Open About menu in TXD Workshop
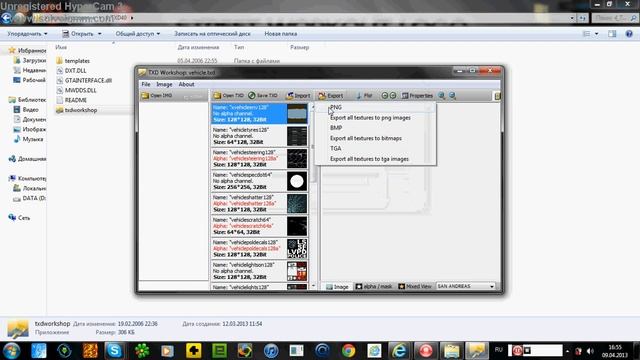 coord(186,84)
